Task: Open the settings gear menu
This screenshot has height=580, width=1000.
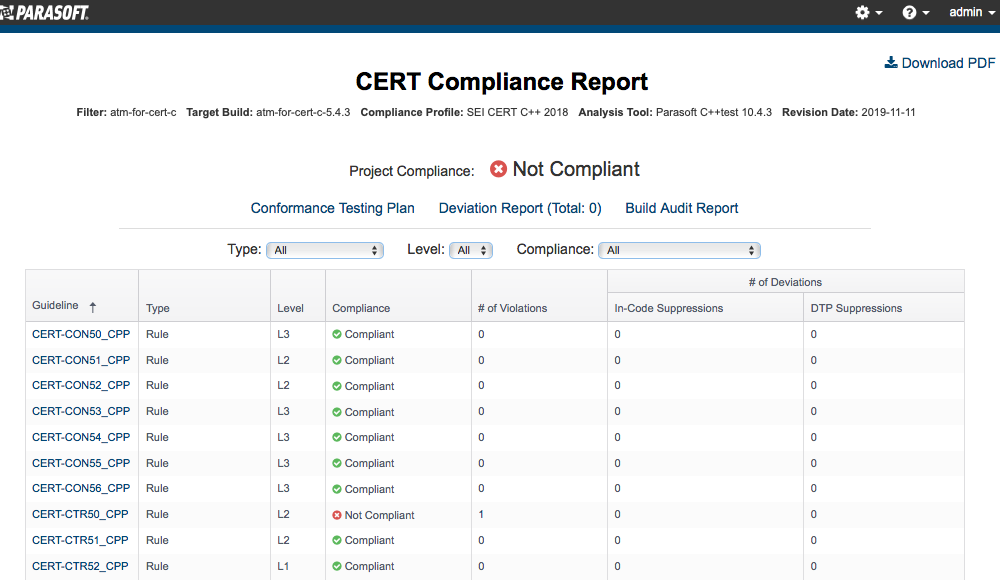Action: coord(869,12)
